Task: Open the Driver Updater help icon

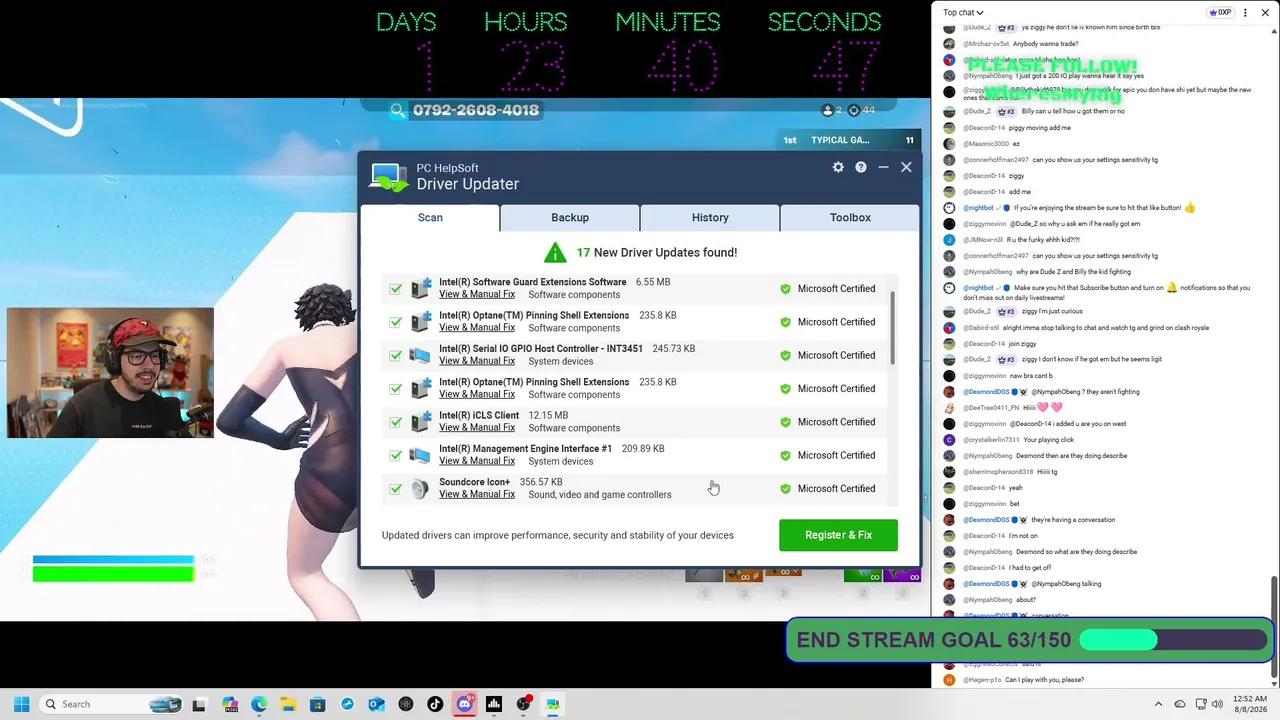Action: coord(860,167)
